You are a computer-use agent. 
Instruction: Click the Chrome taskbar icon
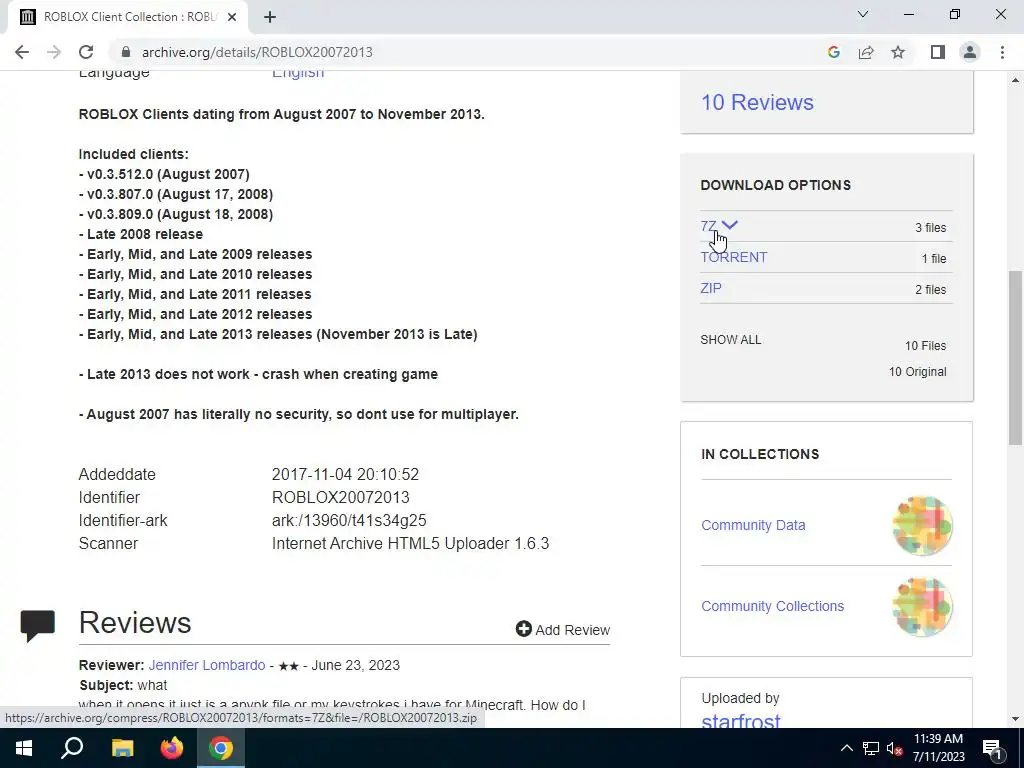221,748
